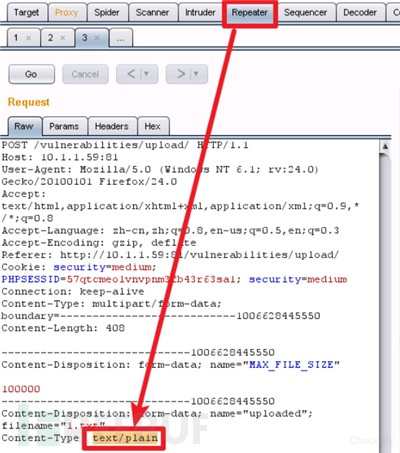The image size is (400, 453).
Task: Switch to the Decoder tab
Action: point(360,13)
